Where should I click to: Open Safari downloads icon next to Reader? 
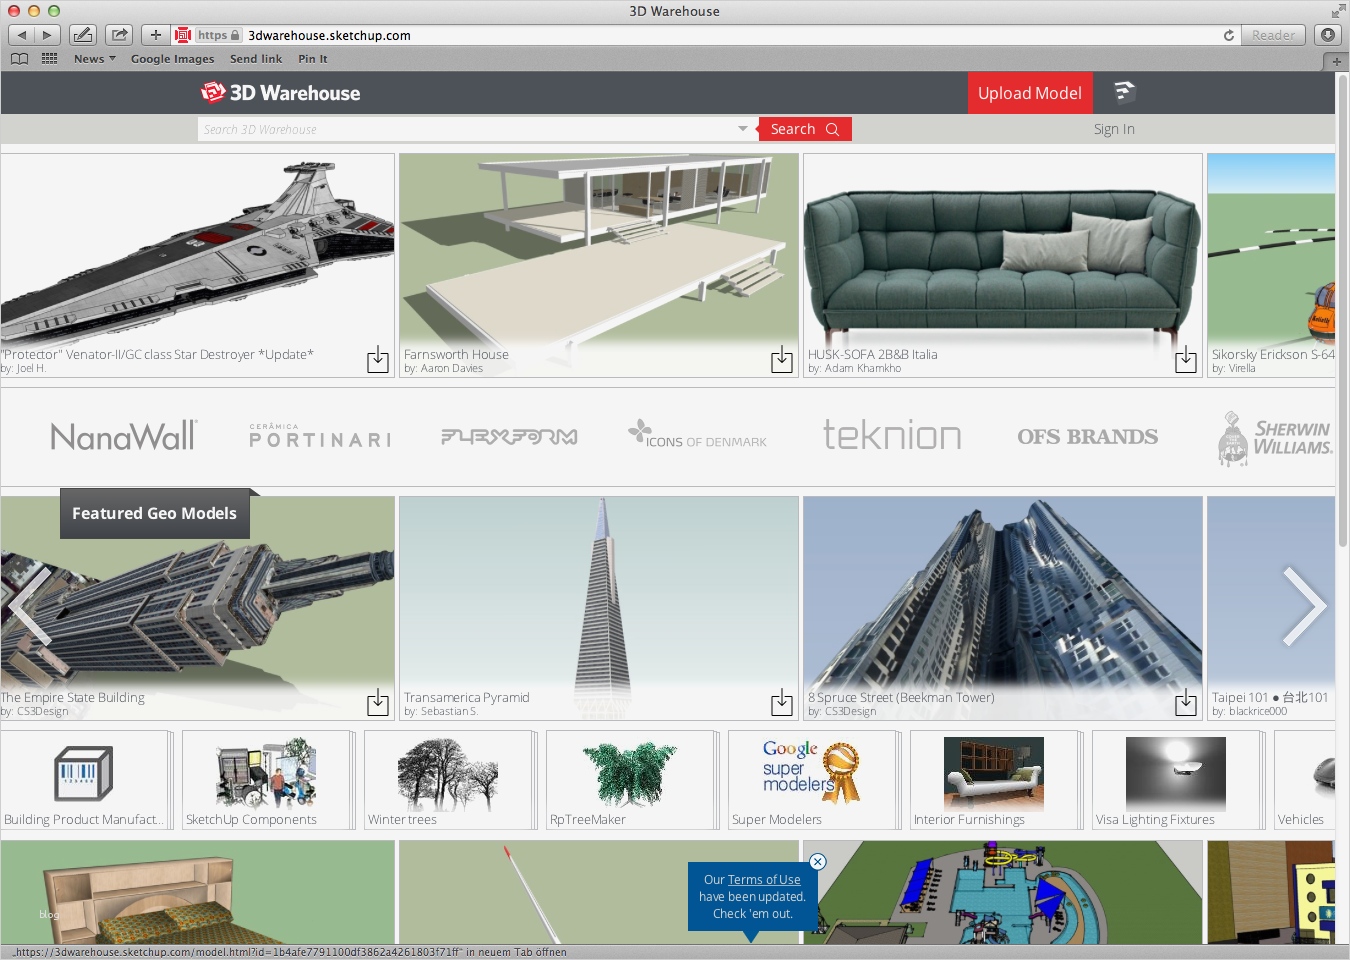coord(1328,35)
